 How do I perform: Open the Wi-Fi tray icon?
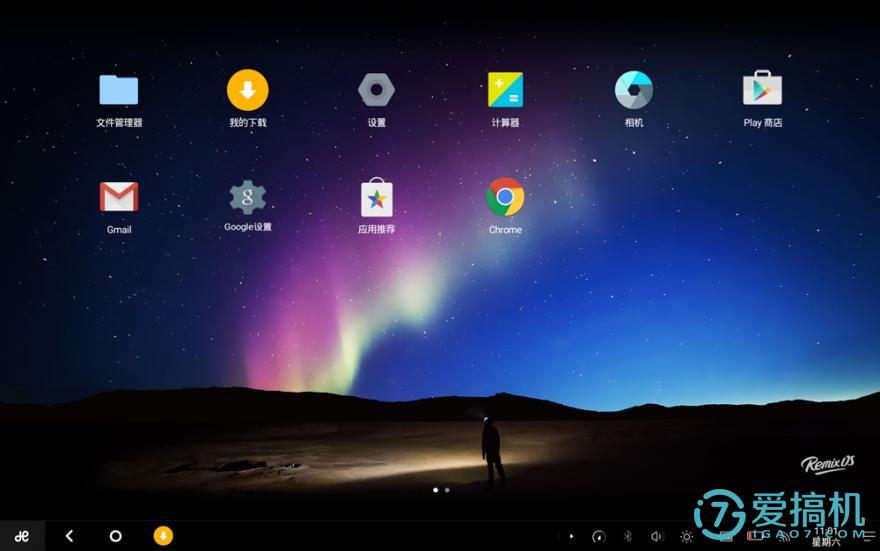coord(783,537)
